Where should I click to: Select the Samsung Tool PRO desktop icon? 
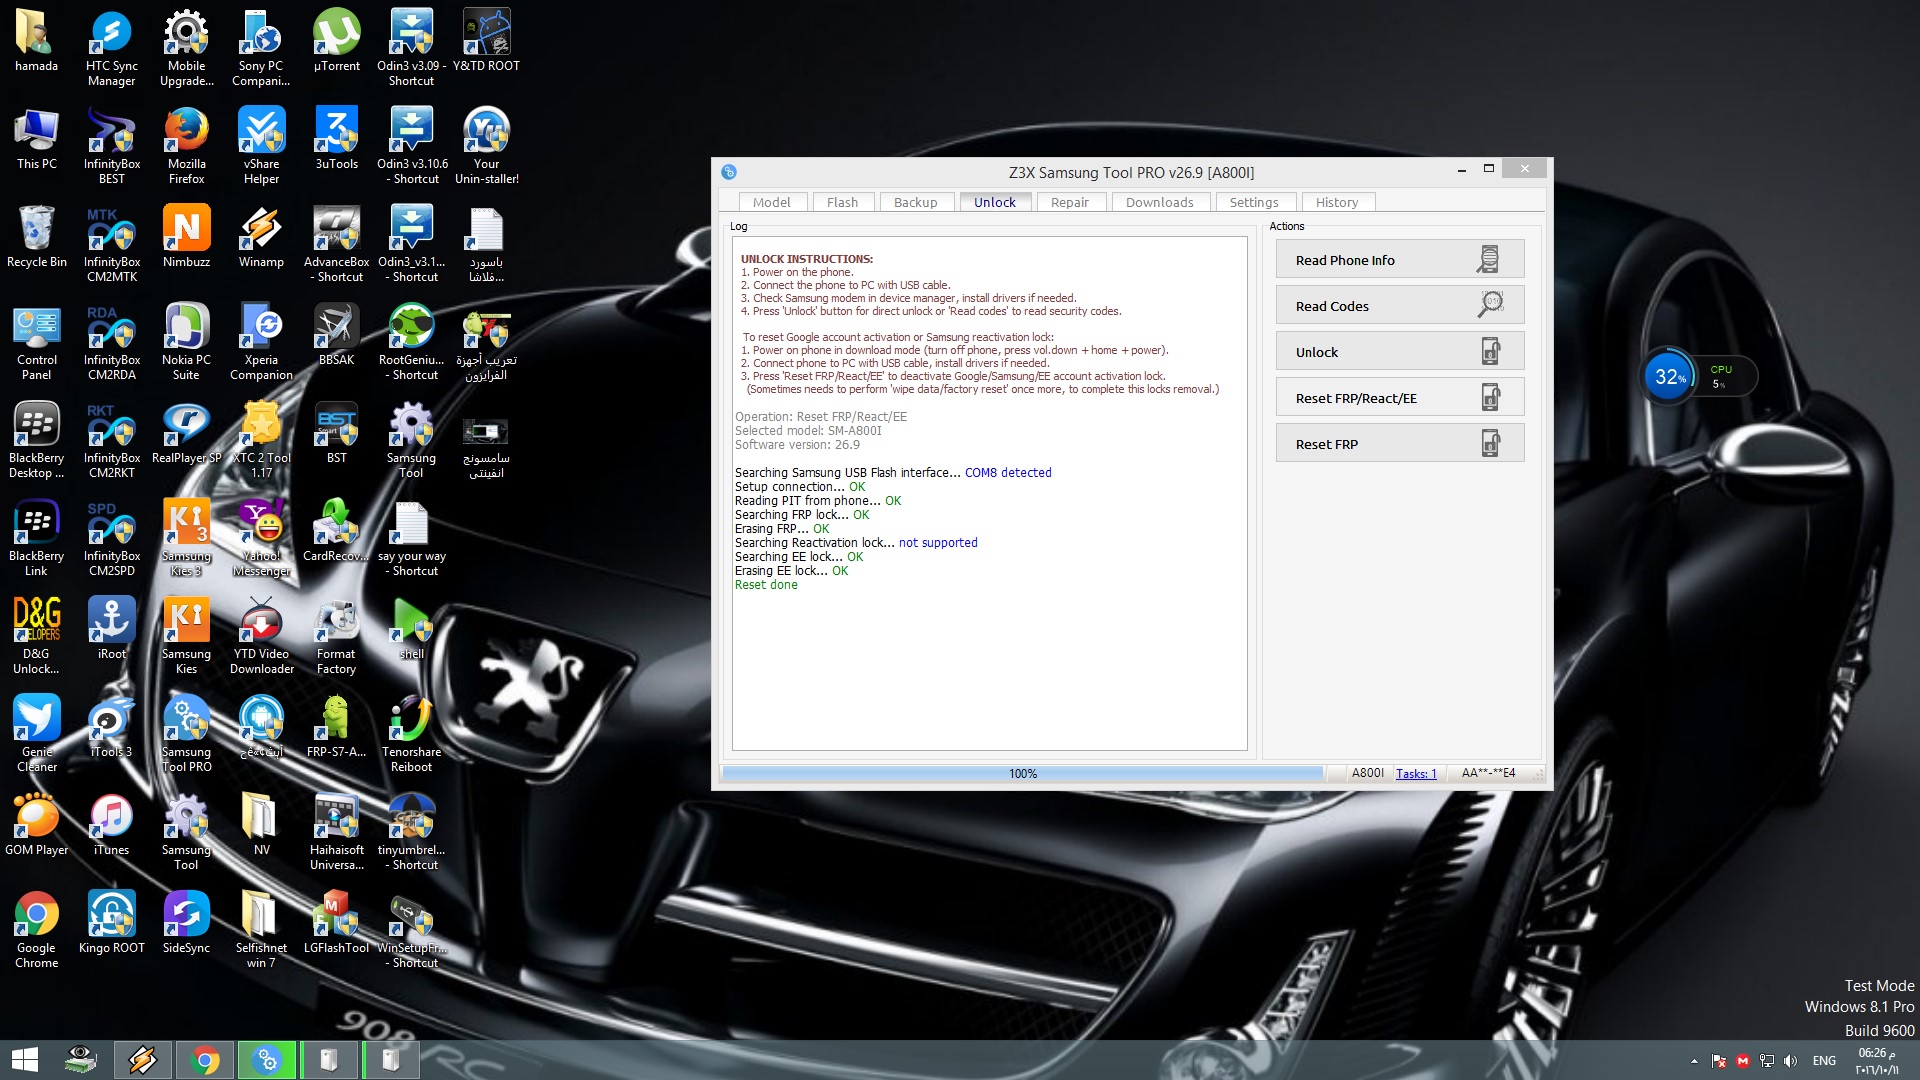(x=186, y=735)
